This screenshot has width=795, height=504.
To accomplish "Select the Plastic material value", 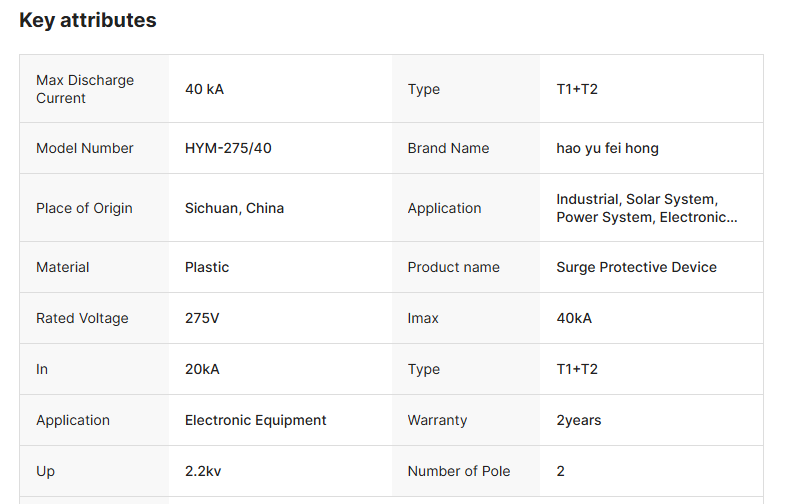I will (207, 267).
